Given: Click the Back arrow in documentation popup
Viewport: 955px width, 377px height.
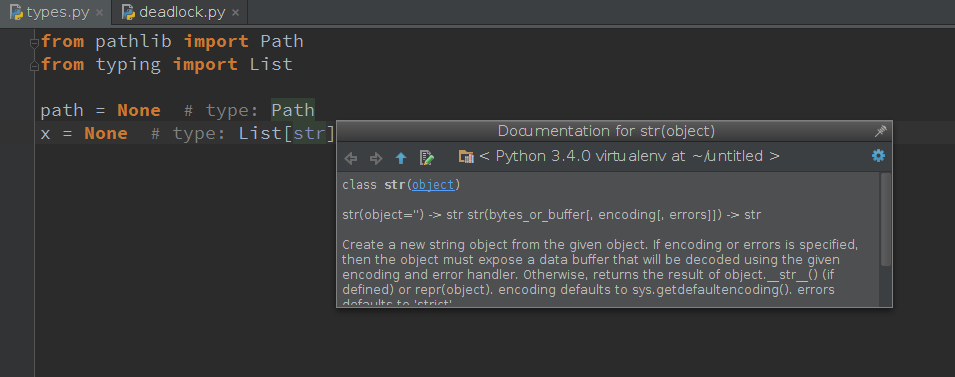Looking at the screenshot, I should coord(350,158).
